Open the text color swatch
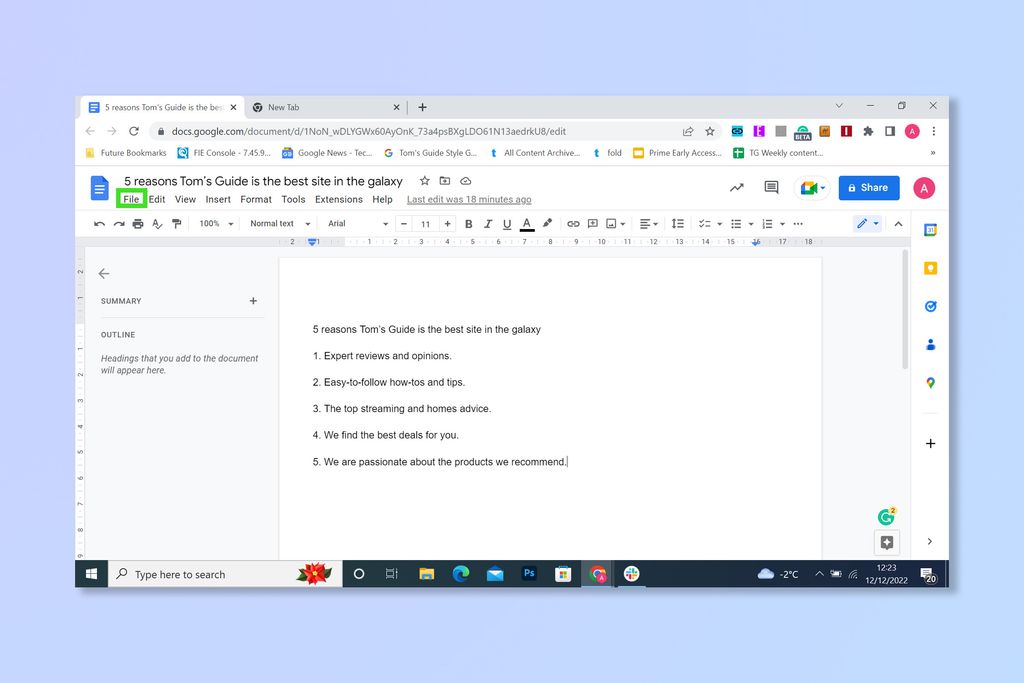Viewport: 1024px width, 683px height. click(x=527, y=223)
